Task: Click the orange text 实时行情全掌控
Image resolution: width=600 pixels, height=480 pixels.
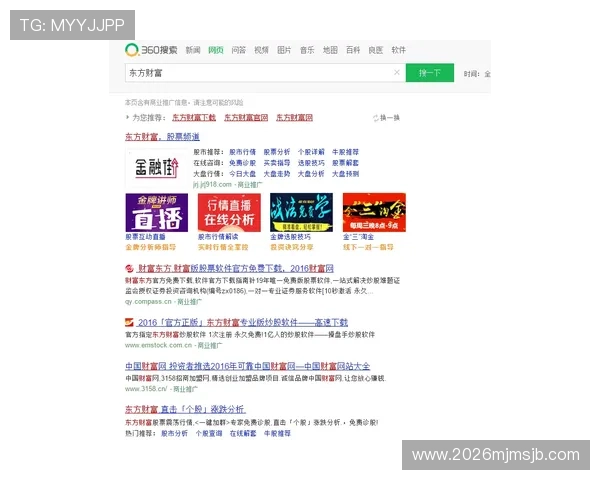Action: 223,247
